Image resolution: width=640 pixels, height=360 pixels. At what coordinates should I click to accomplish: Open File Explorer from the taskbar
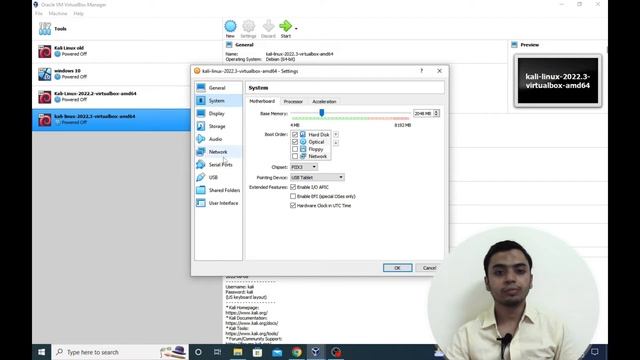point(238,352)
